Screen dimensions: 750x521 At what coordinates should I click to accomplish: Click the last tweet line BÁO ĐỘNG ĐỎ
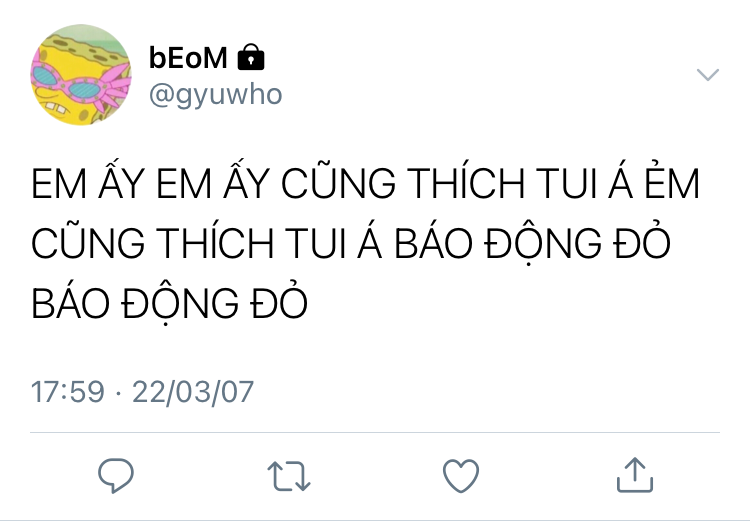[169, 302]
